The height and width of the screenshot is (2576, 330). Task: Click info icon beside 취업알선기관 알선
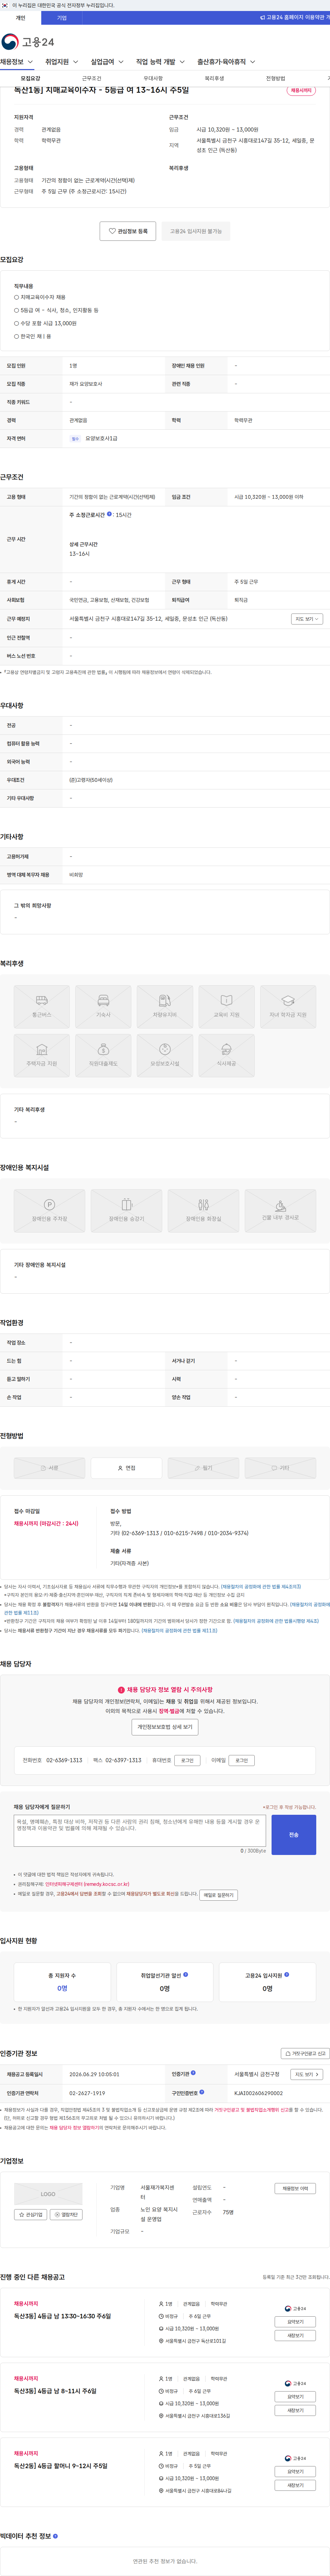click(x=186, y=1975)
